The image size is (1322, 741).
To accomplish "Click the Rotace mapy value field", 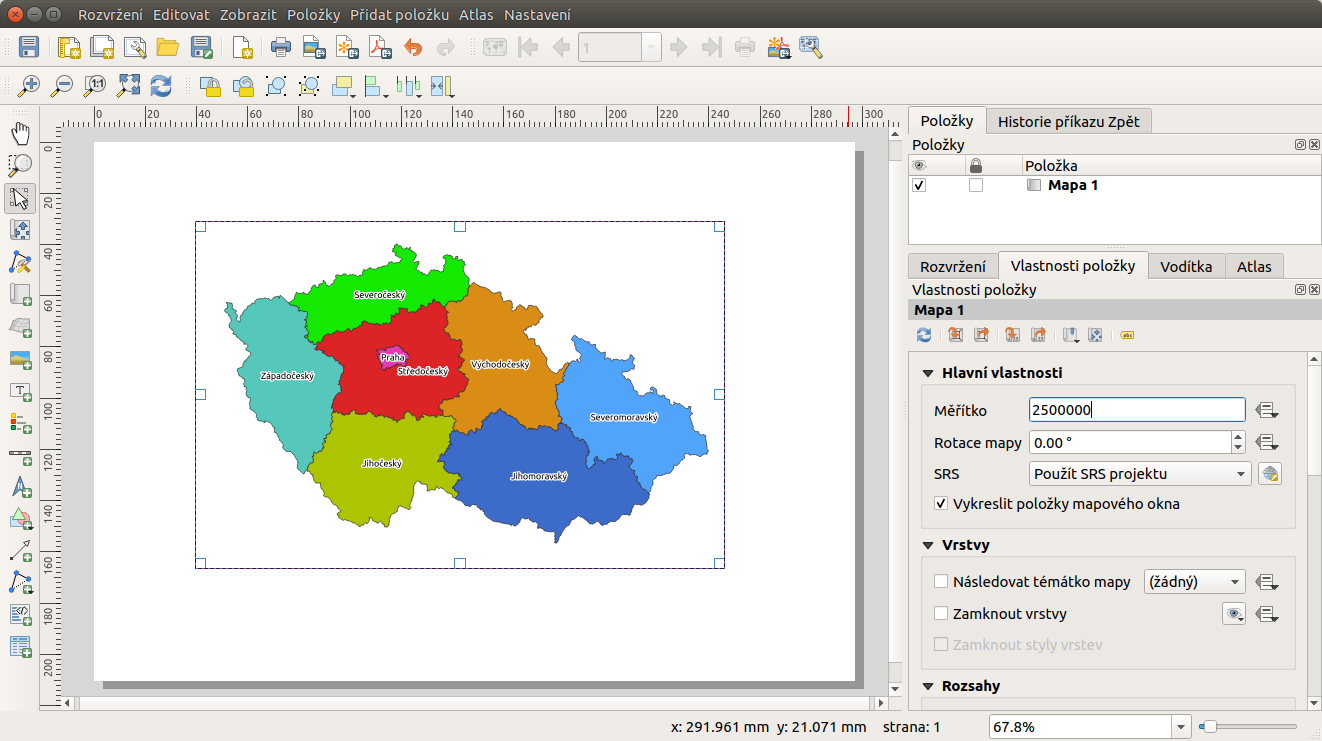I will 1129,442.
